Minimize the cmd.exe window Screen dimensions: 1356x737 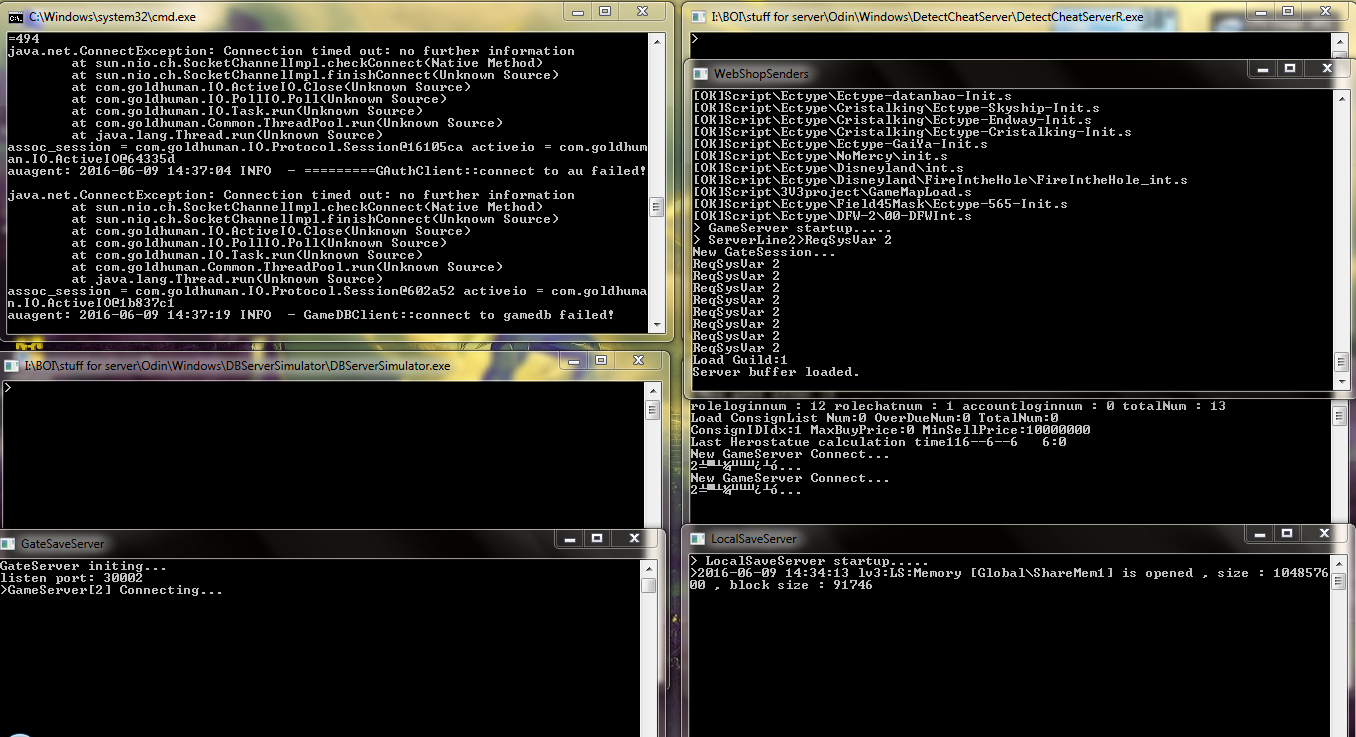pyautogui.click(x=579, y=11)
